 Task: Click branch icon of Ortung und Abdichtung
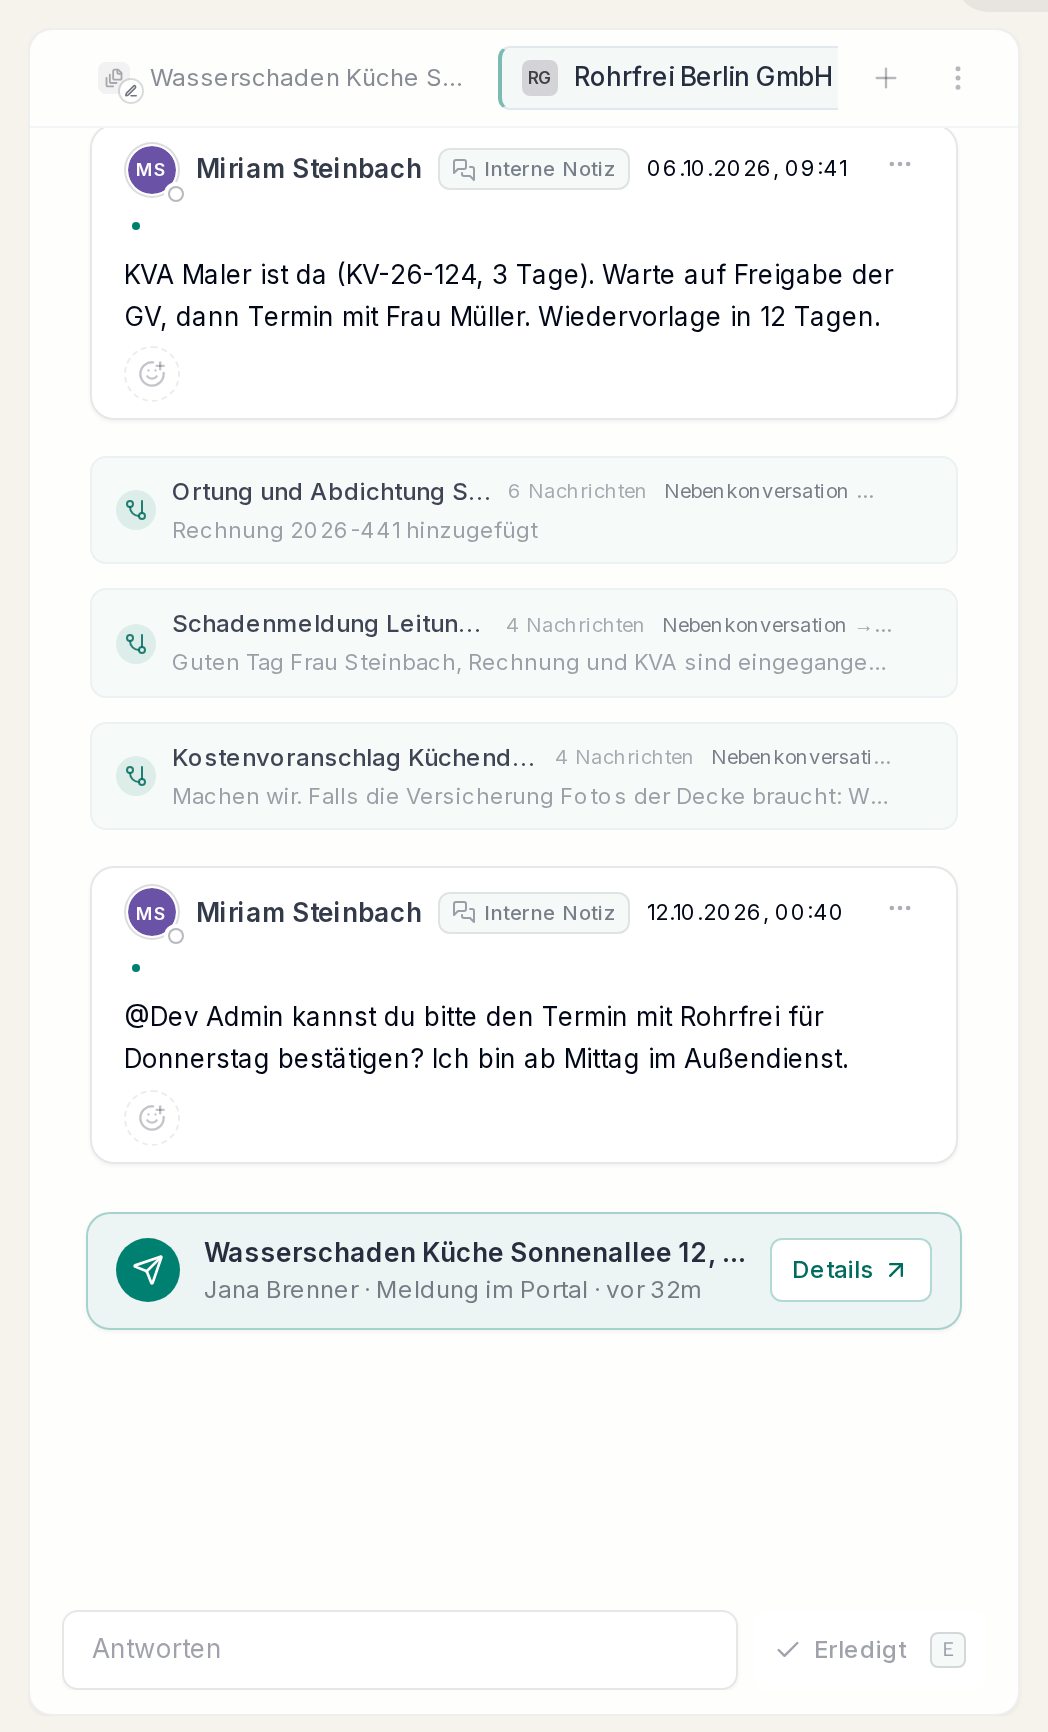[136, 510]
